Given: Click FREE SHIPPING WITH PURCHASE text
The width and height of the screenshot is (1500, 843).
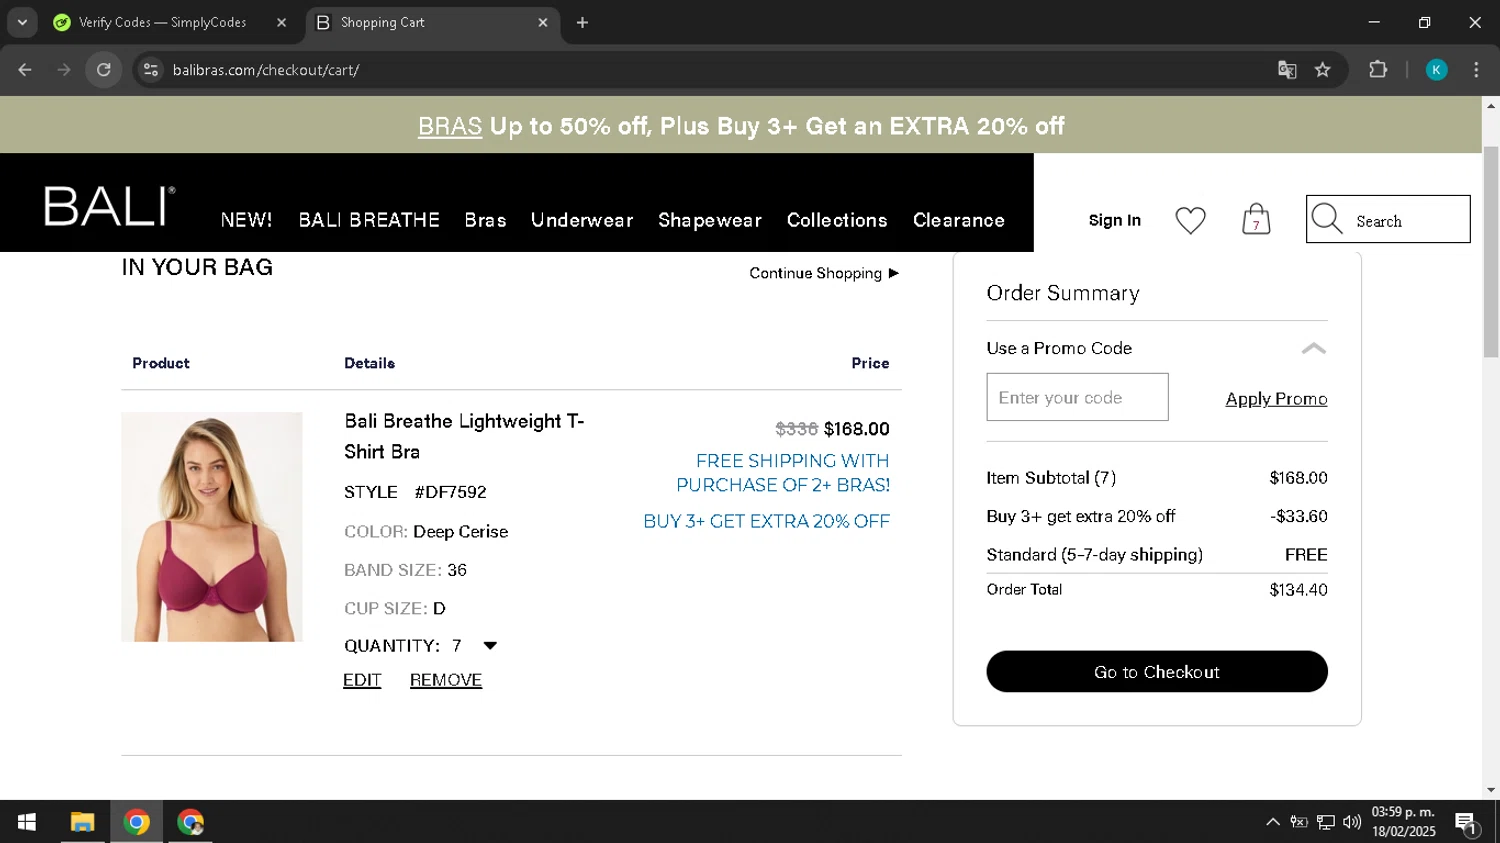Looking at the screenshot, I should point(783,473).
